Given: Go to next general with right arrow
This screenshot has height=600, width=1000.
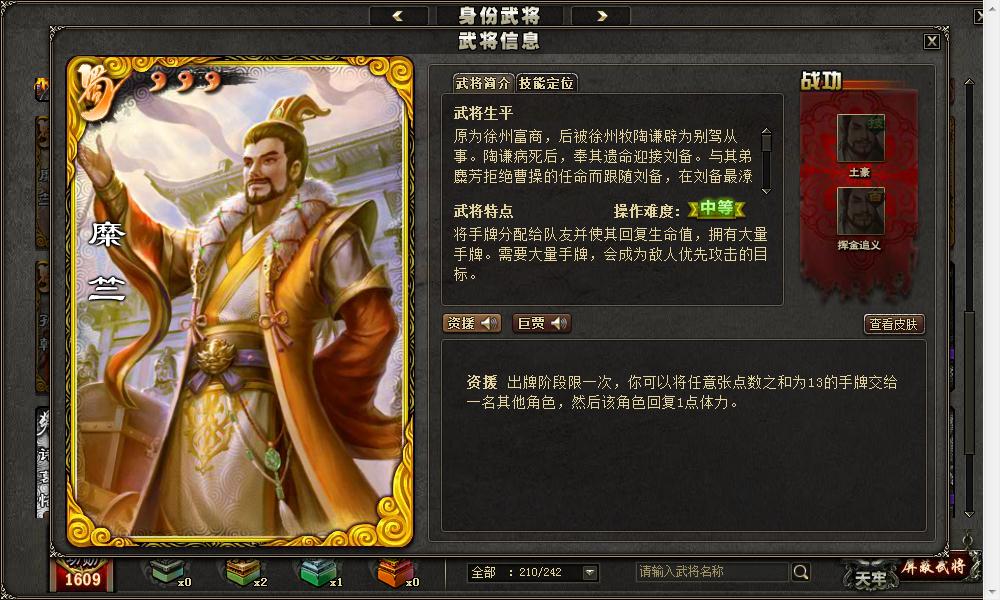Looking at the screenshot, I should pos(601,16).
